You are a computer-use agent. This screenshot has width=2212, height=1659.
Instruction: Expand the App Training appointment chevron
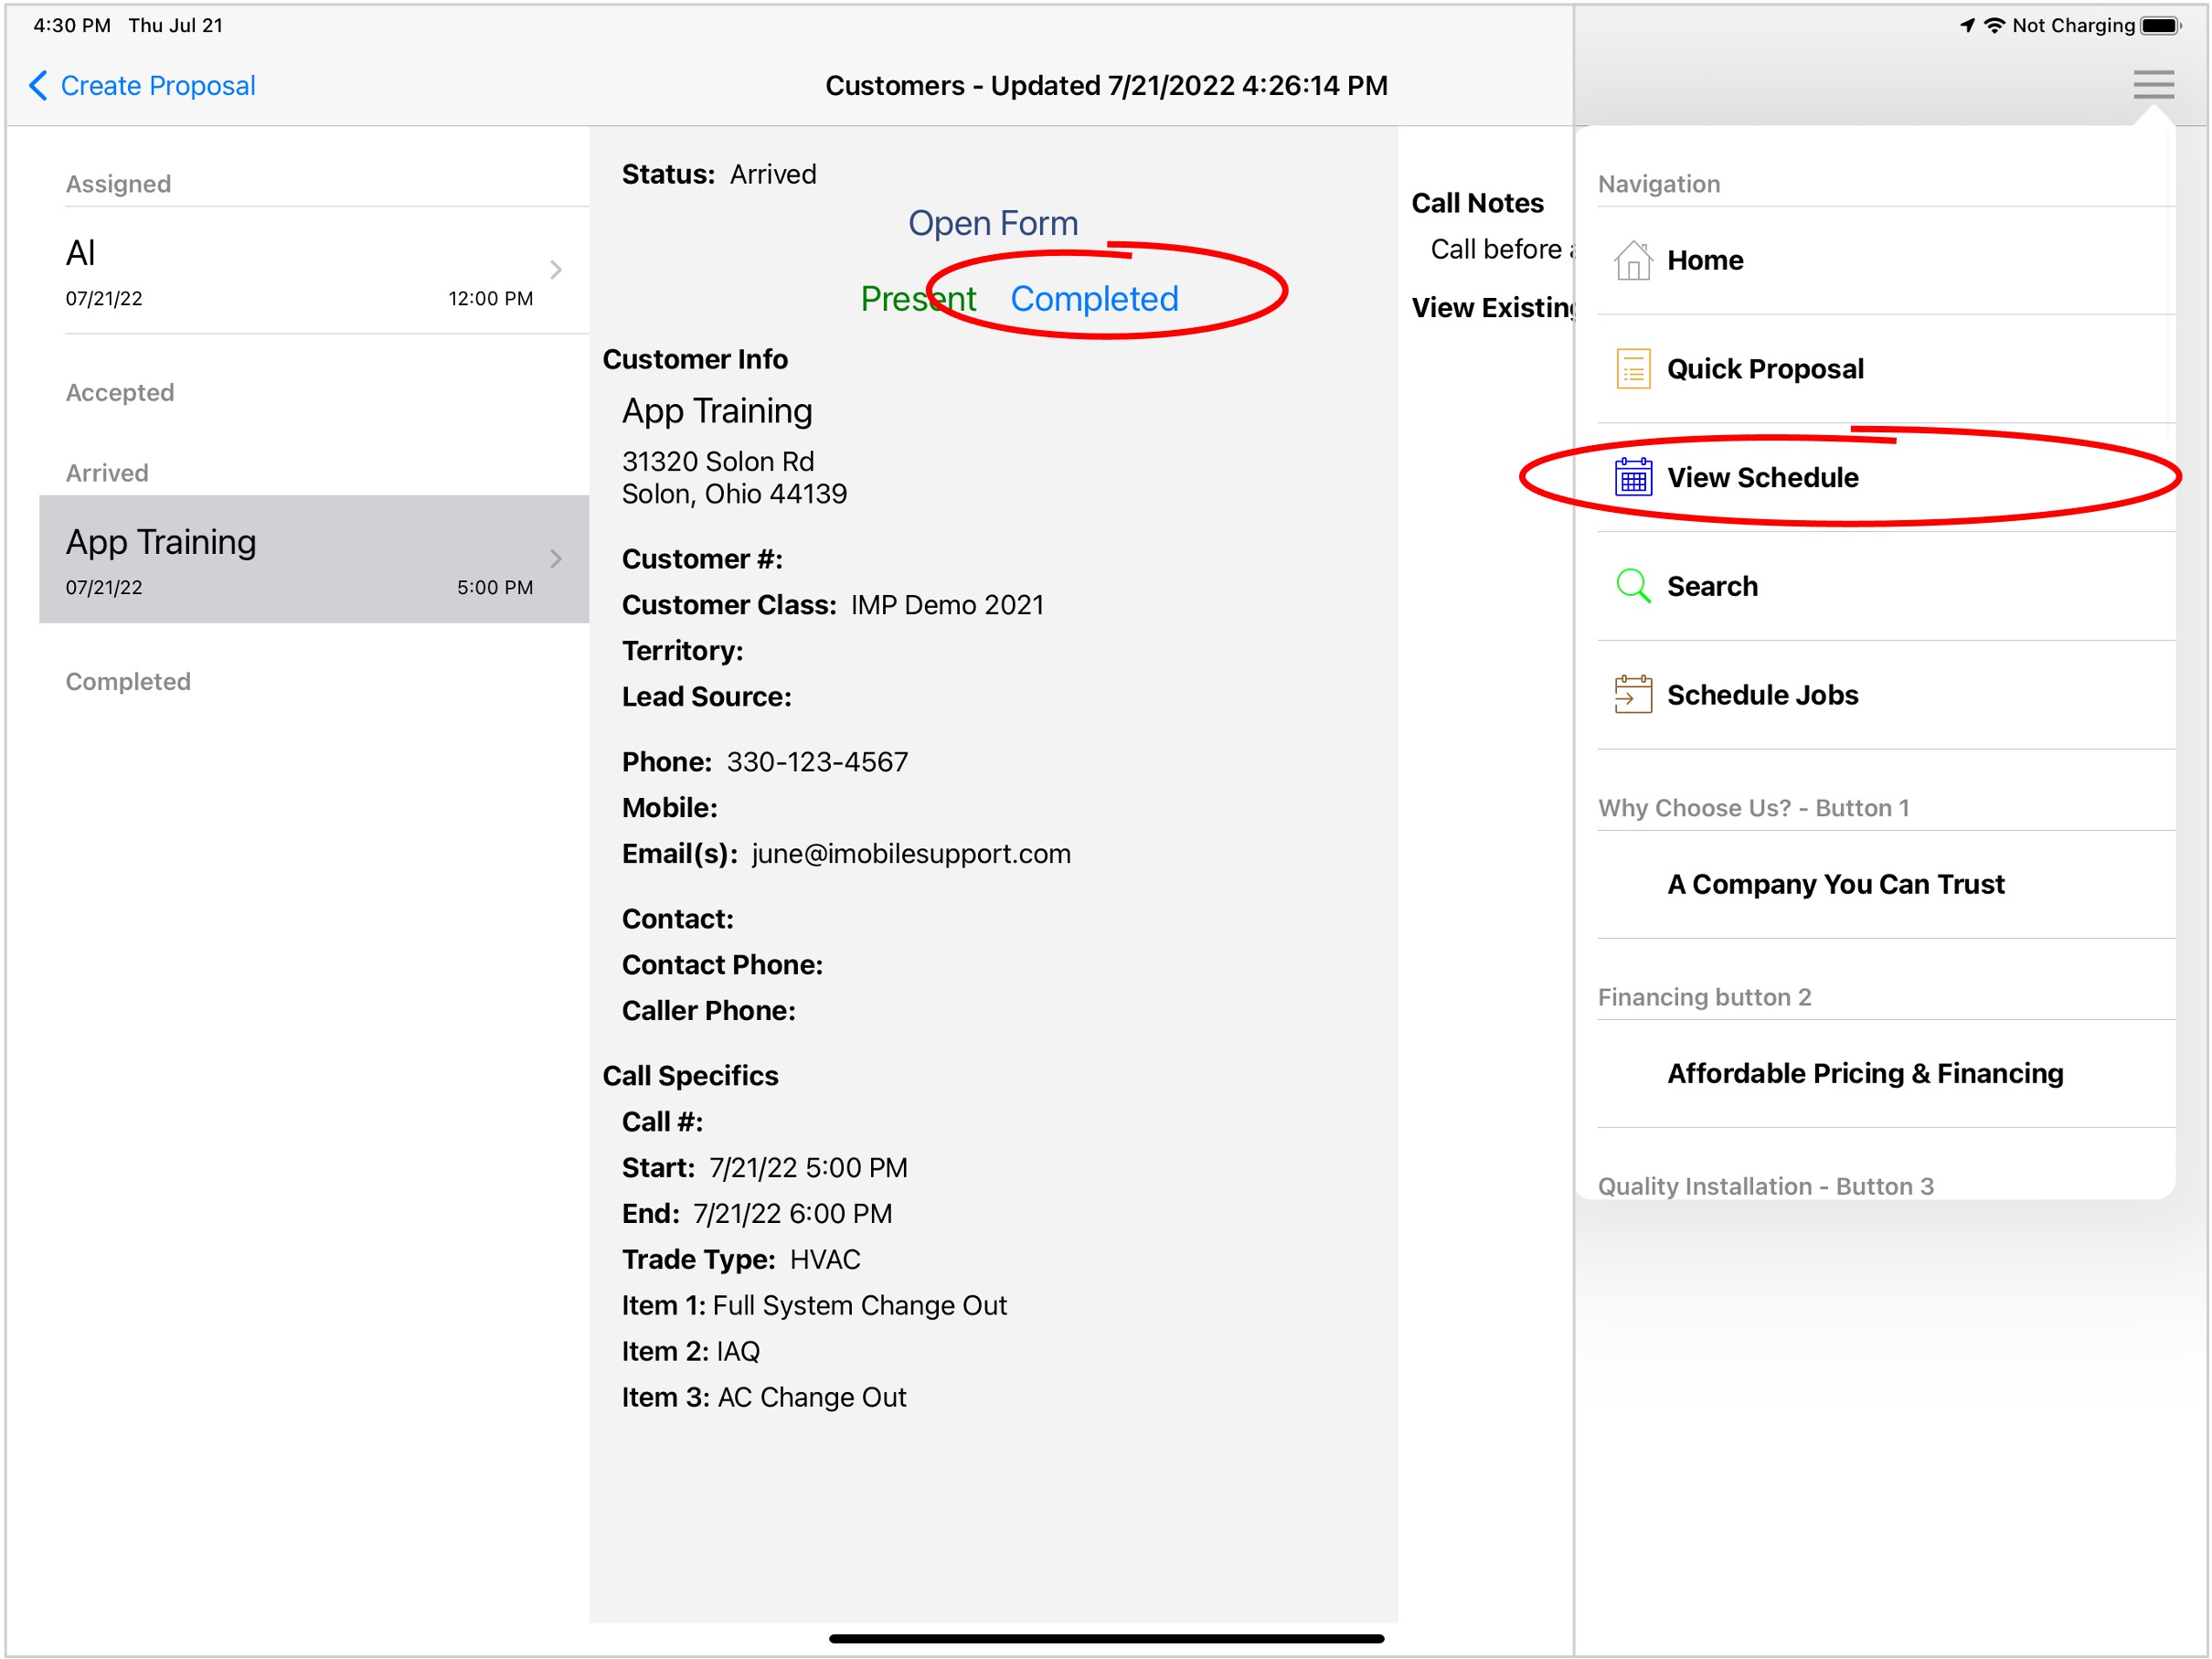(556, 559)
